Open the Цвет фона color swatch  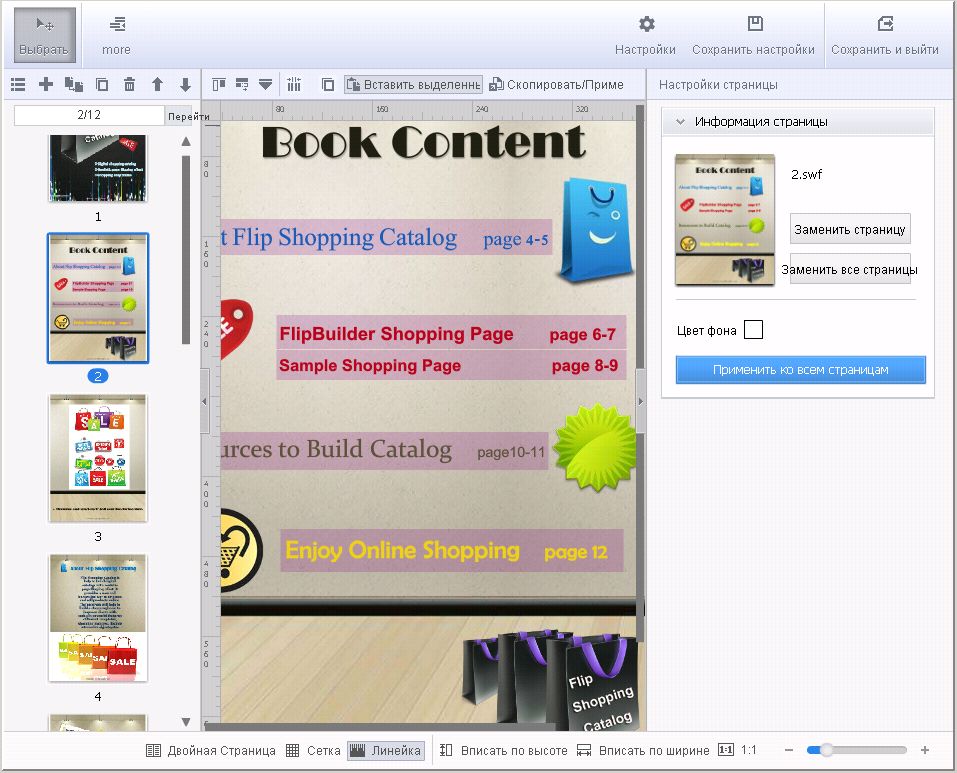tap(753, 330)
